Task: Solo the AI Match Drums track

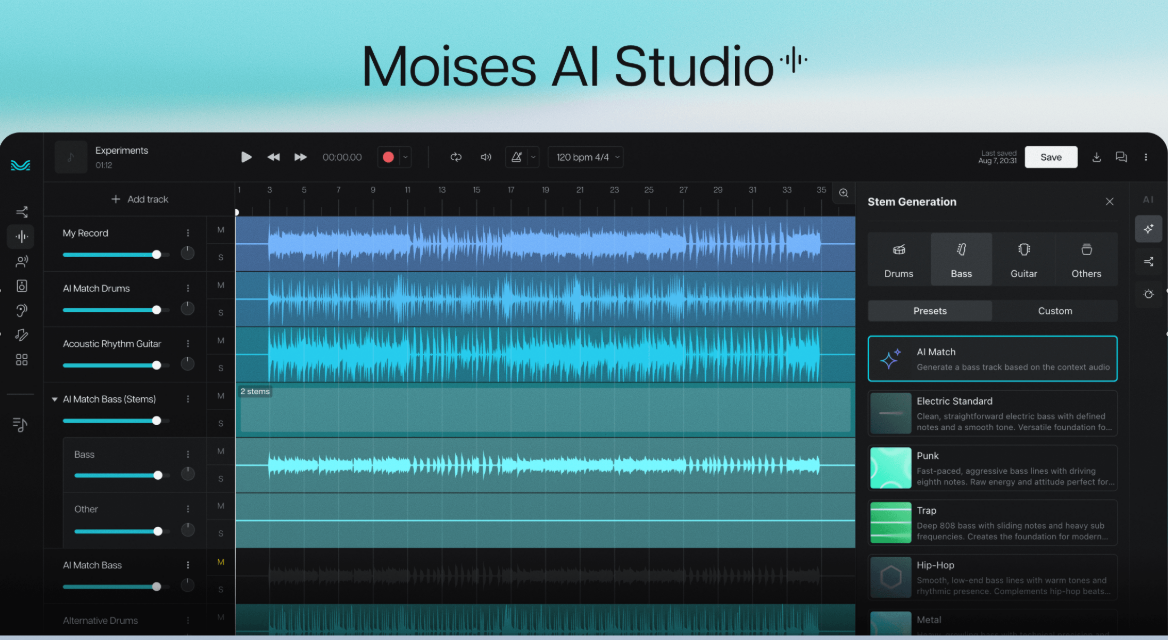Action: [x=220, y=312]
